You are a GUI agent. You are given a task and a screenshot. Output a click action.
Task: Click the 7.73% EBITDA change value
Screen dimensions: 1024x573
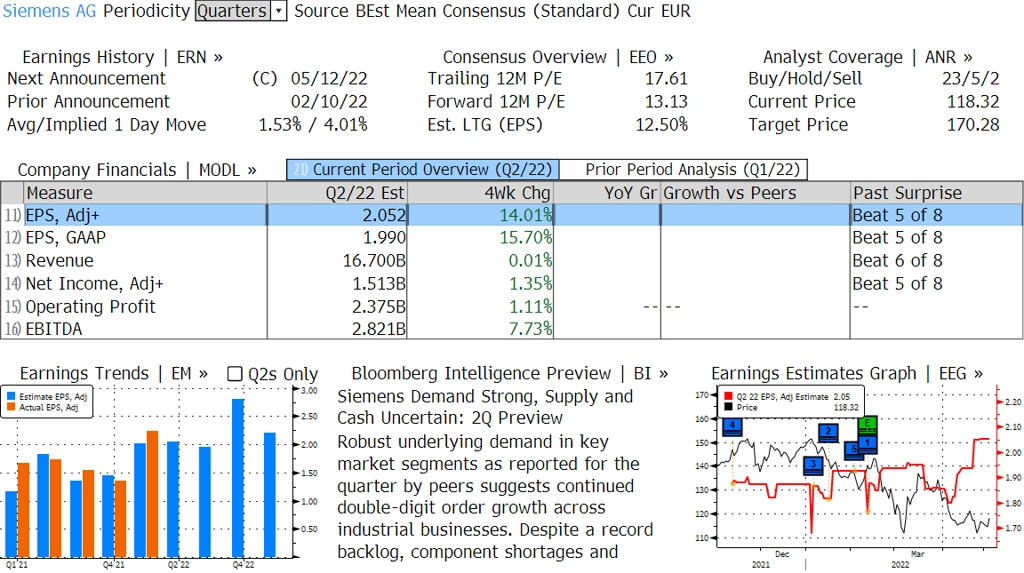coord(530,329)
